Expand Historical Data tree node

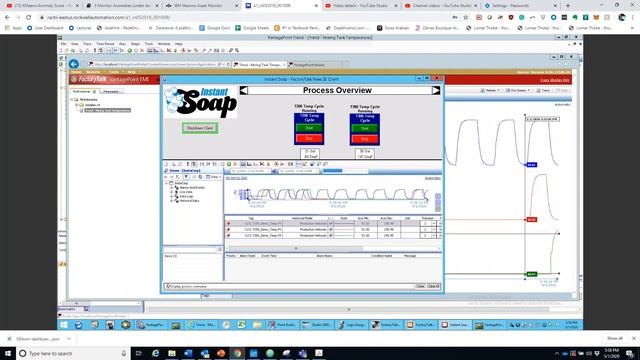pyautogui.click(x=172, y=201)
